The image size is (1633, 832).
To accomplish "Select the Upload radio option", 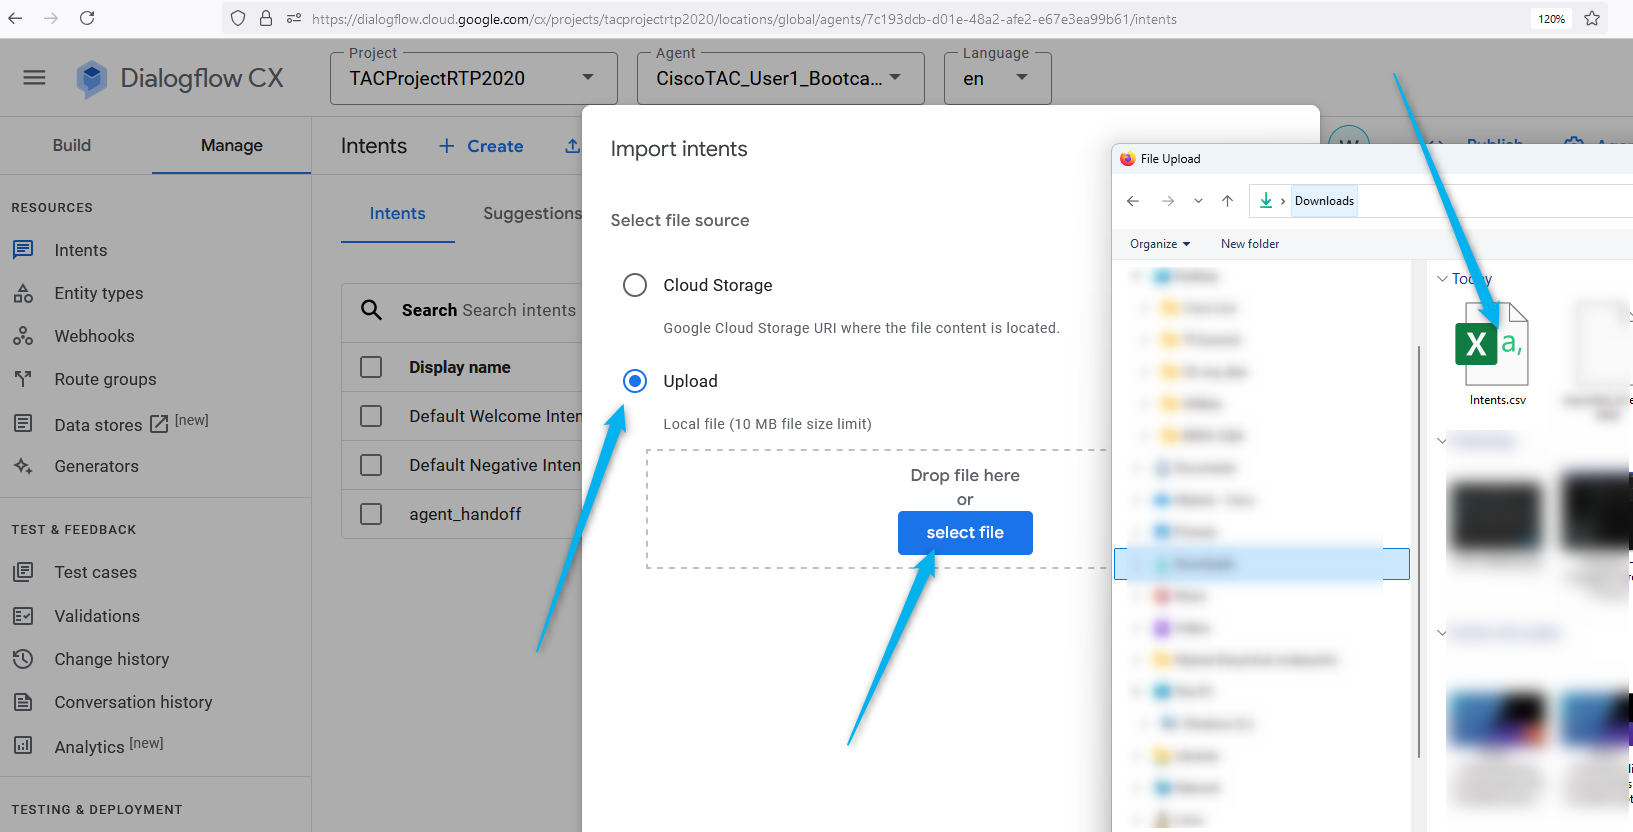I will 635,381.
